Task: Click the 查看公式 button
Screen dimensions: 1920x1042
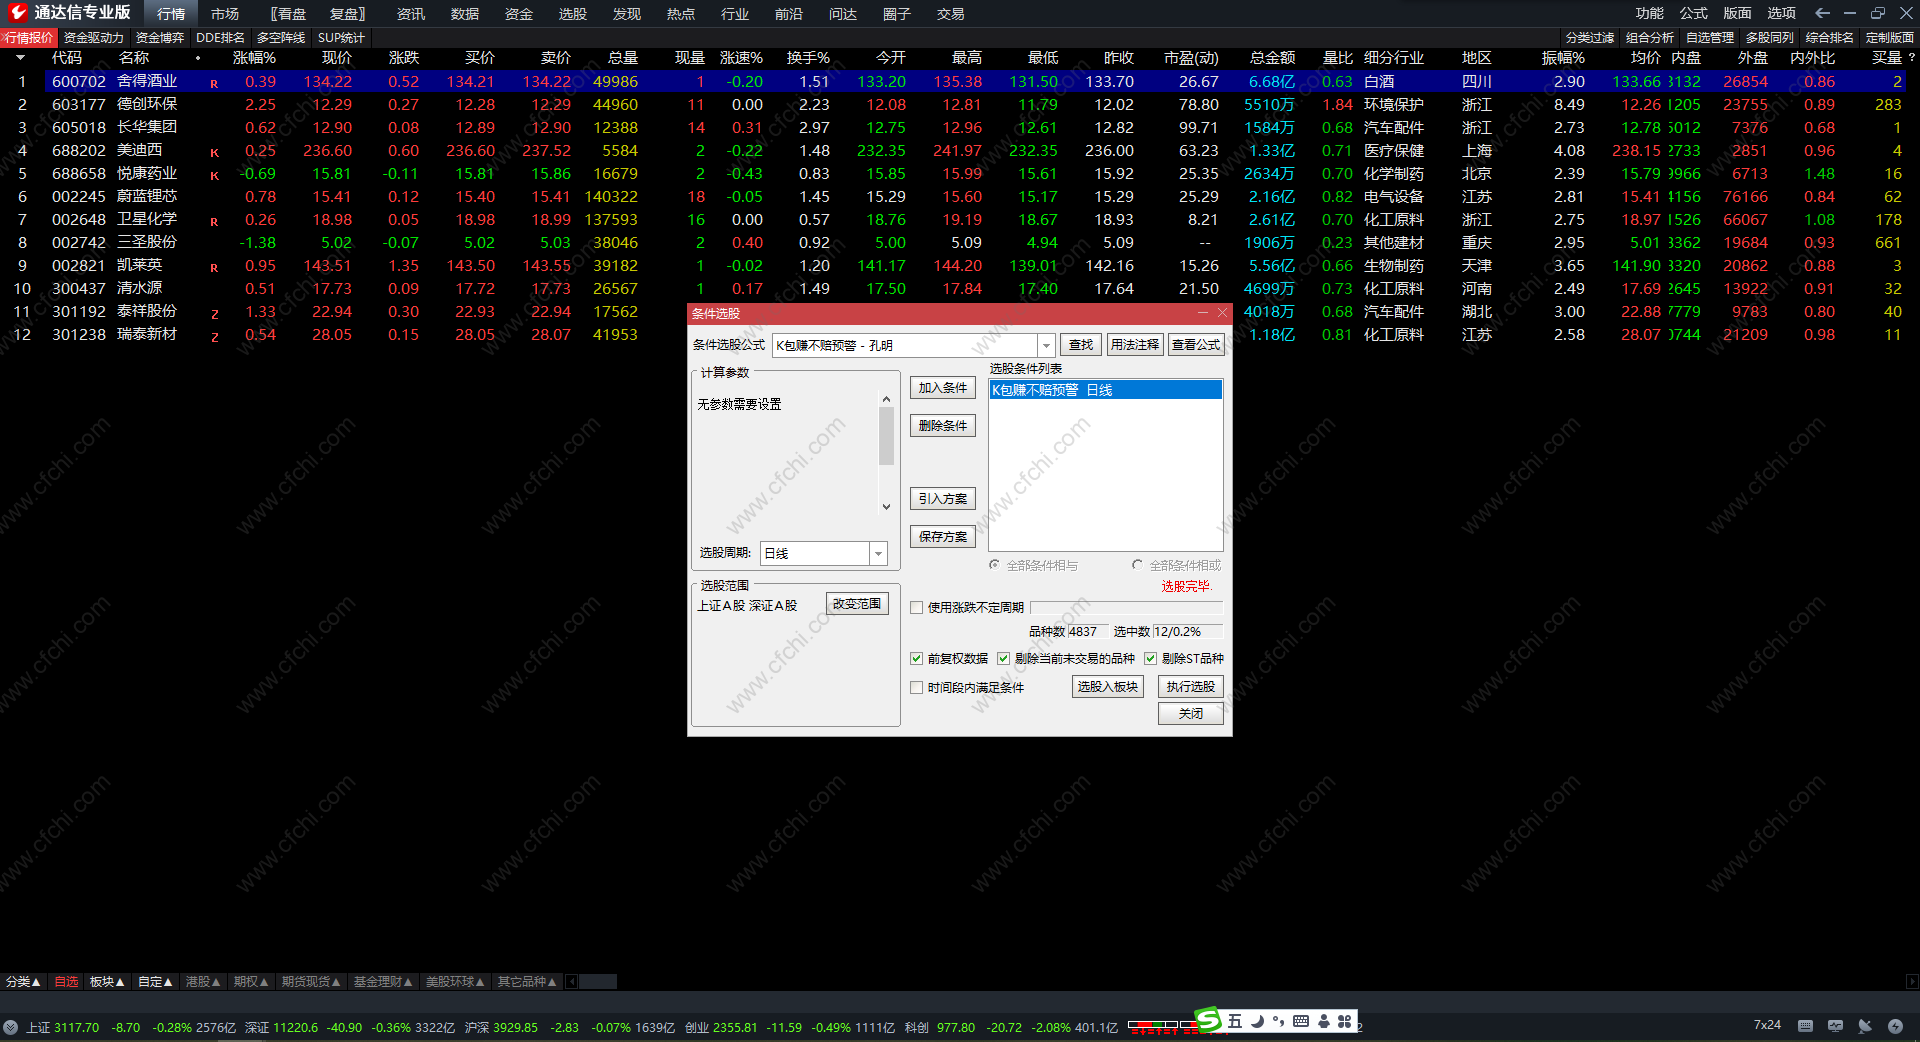Action: (1196, 345)
